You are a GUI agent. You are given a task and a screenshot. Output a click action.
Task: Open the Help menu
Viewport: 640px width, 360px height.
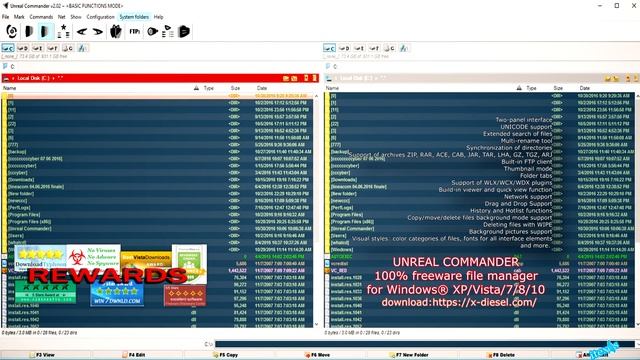point(158,17)
